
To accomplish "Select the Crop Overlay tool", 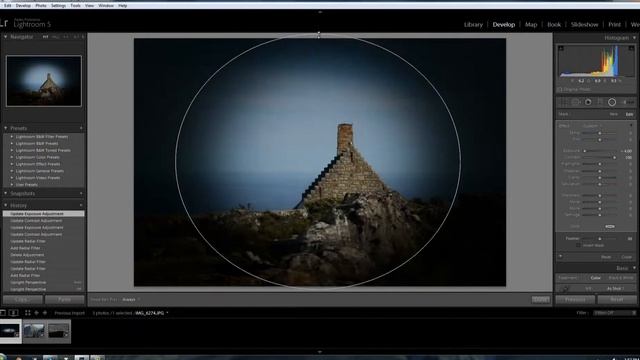I will (563, 102).
